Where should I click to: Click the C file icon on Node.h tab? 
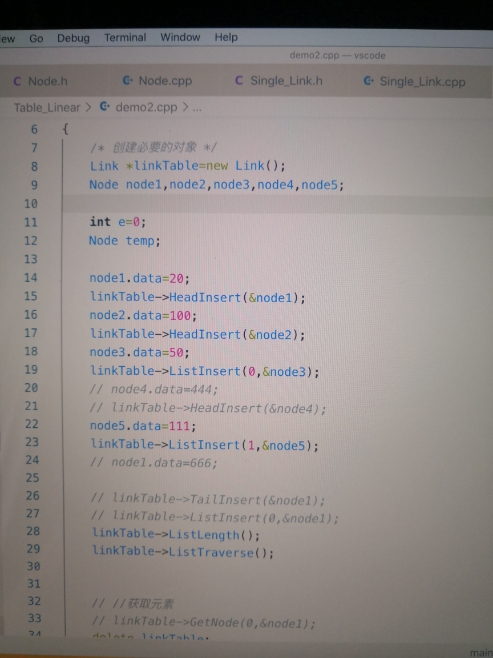[x=17, y=81]
